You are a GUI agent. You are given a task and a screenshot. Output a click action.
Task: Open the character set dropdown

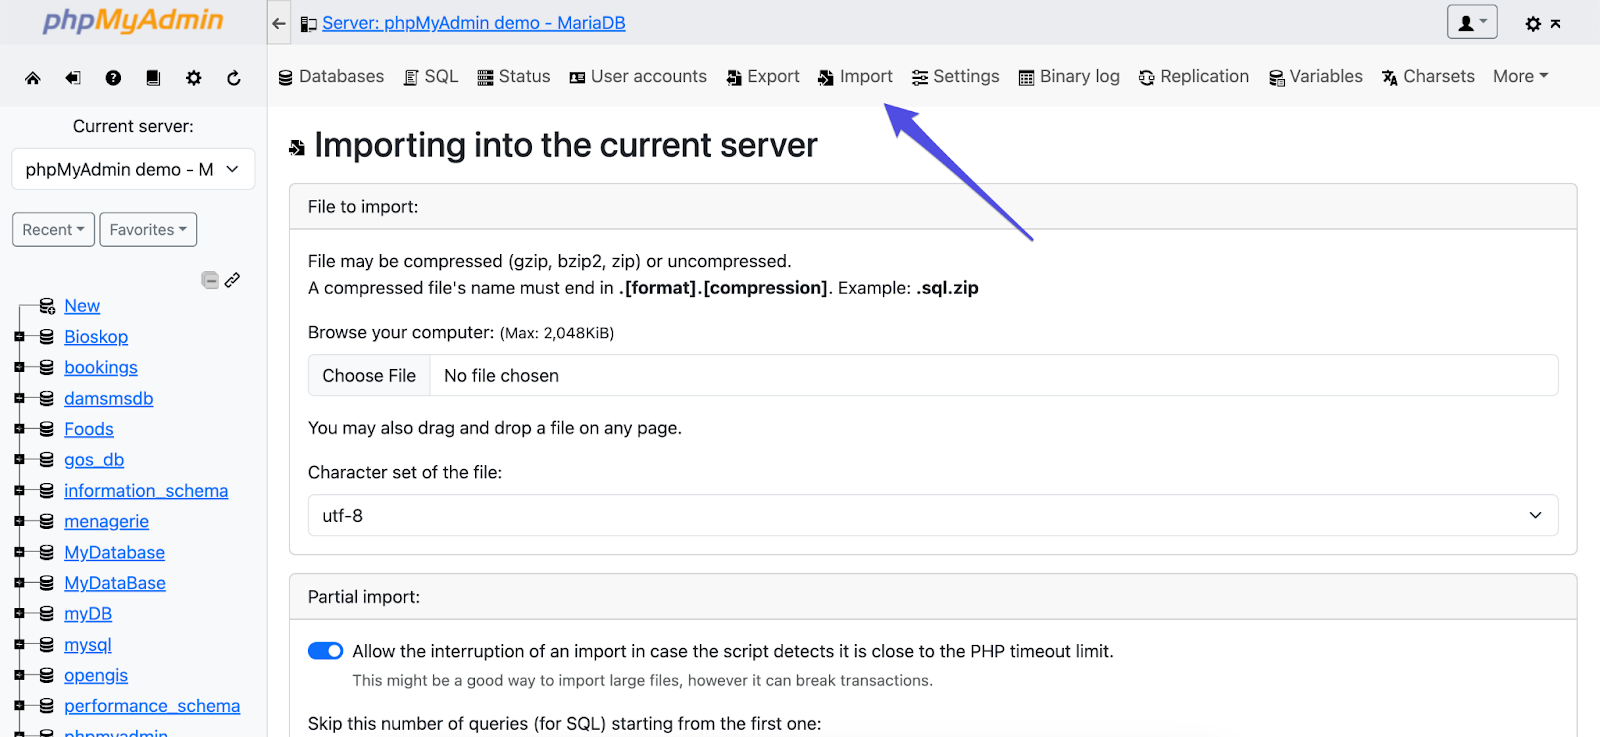933,515
